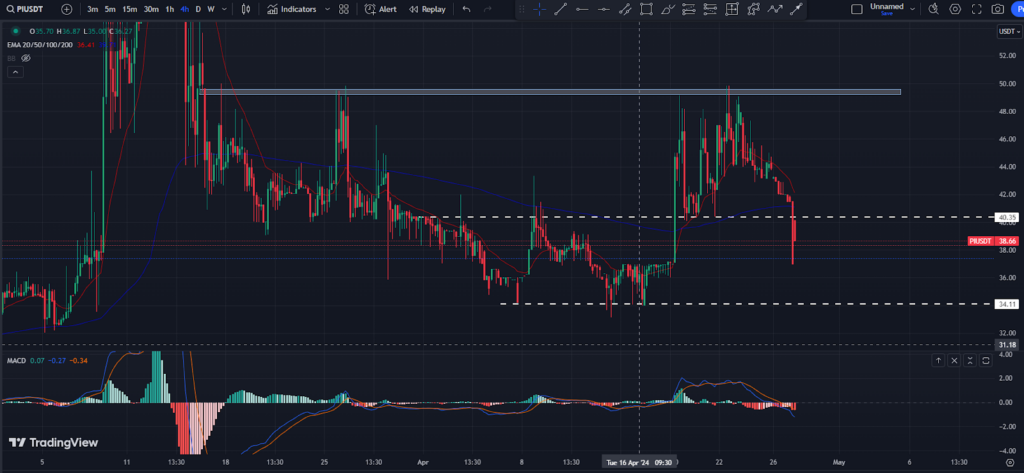1024x473 pixels.
Task: Click the blue Publish button
Action: tap(1017, 9)
